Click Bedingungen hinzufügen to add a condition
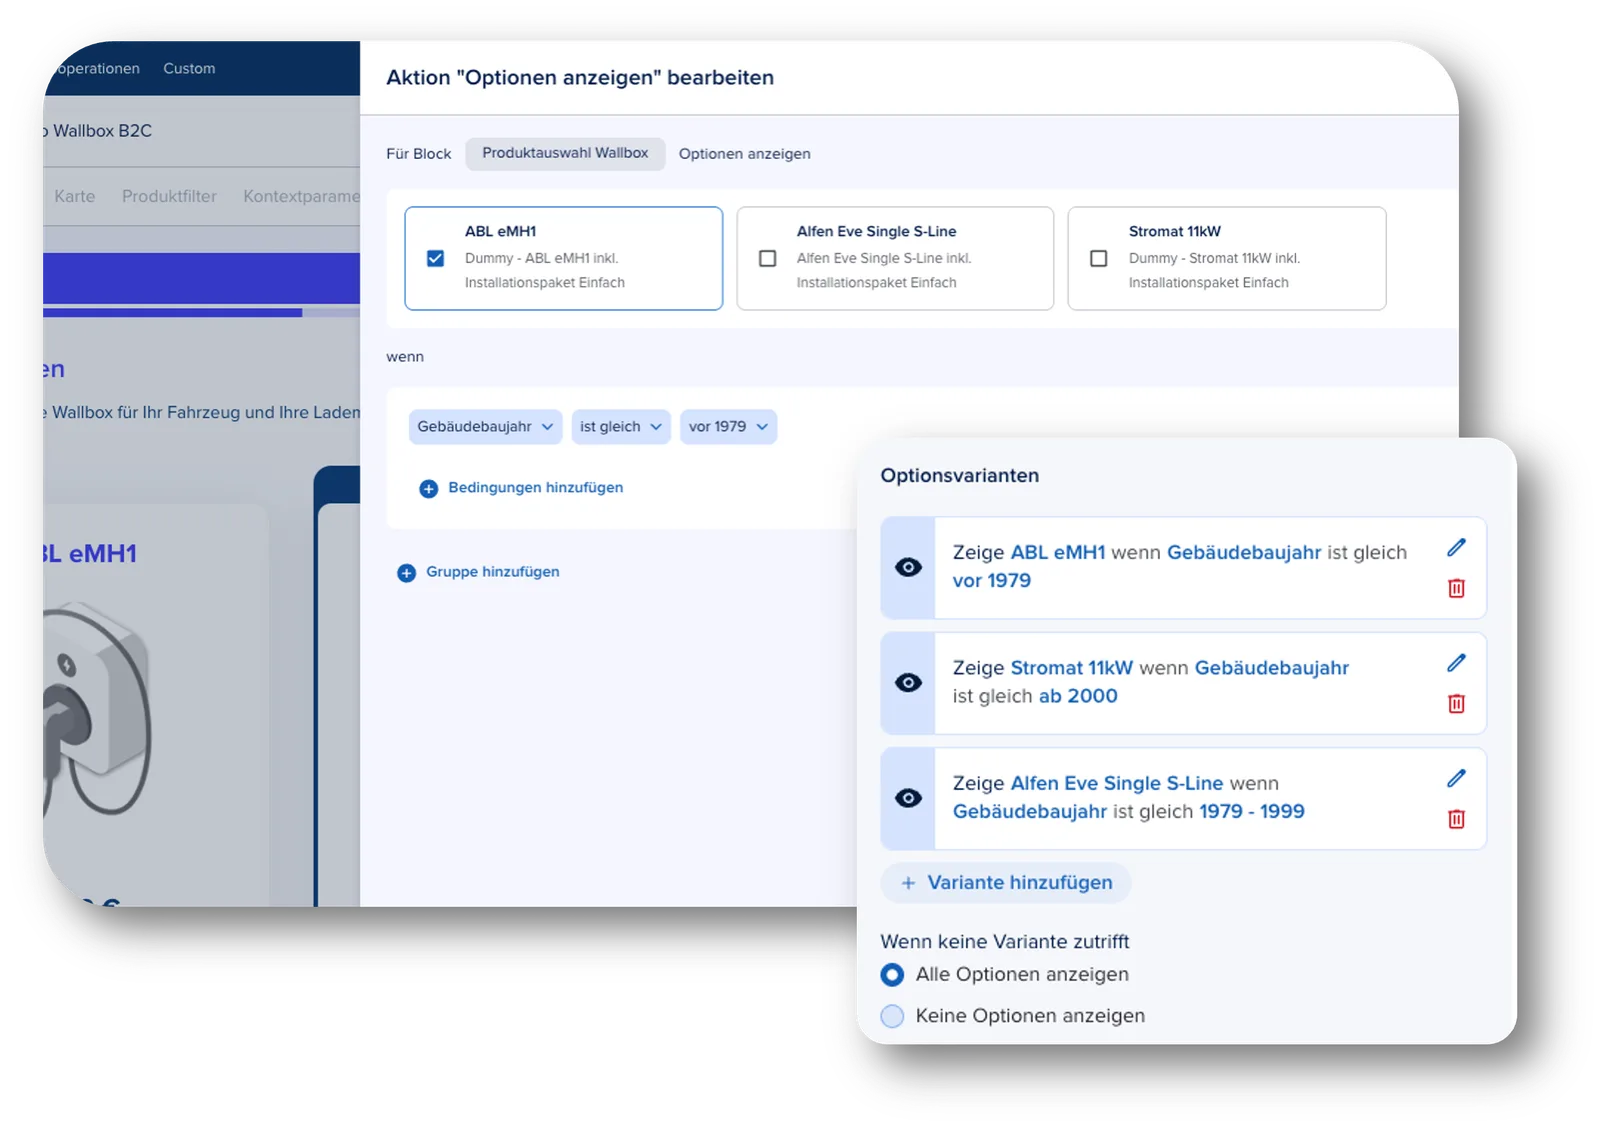This screenshot has height=1127, width=1600. [535, 488]
